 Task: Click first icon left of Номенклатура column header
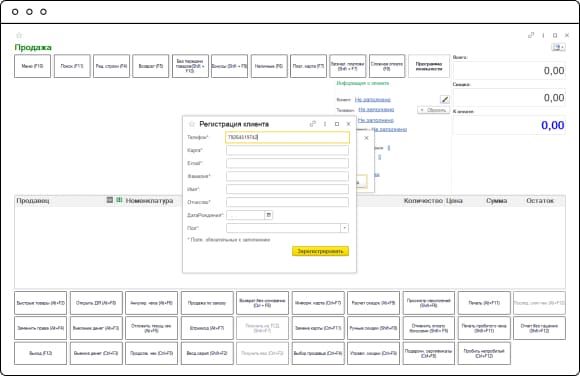tap(109, 200)
